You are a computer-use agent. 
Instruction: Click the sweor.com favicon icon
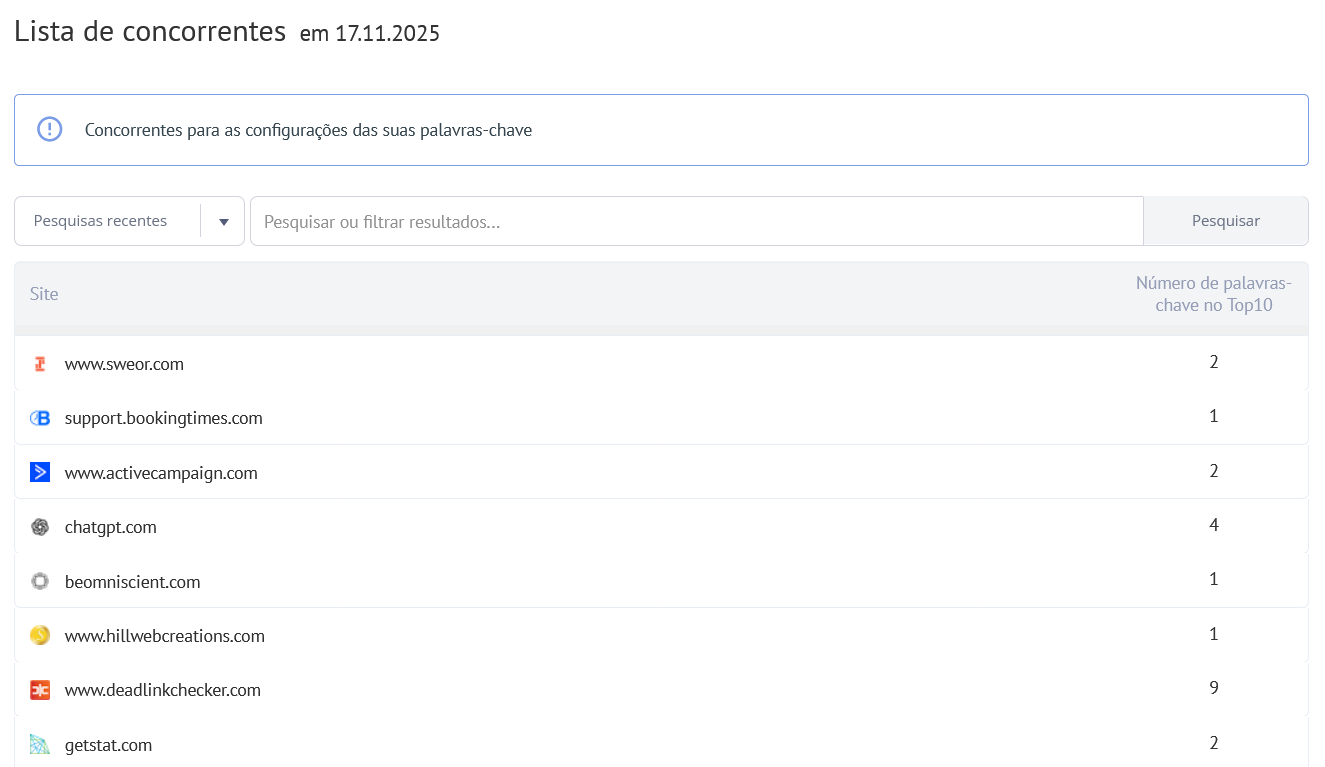pos(40,364)
